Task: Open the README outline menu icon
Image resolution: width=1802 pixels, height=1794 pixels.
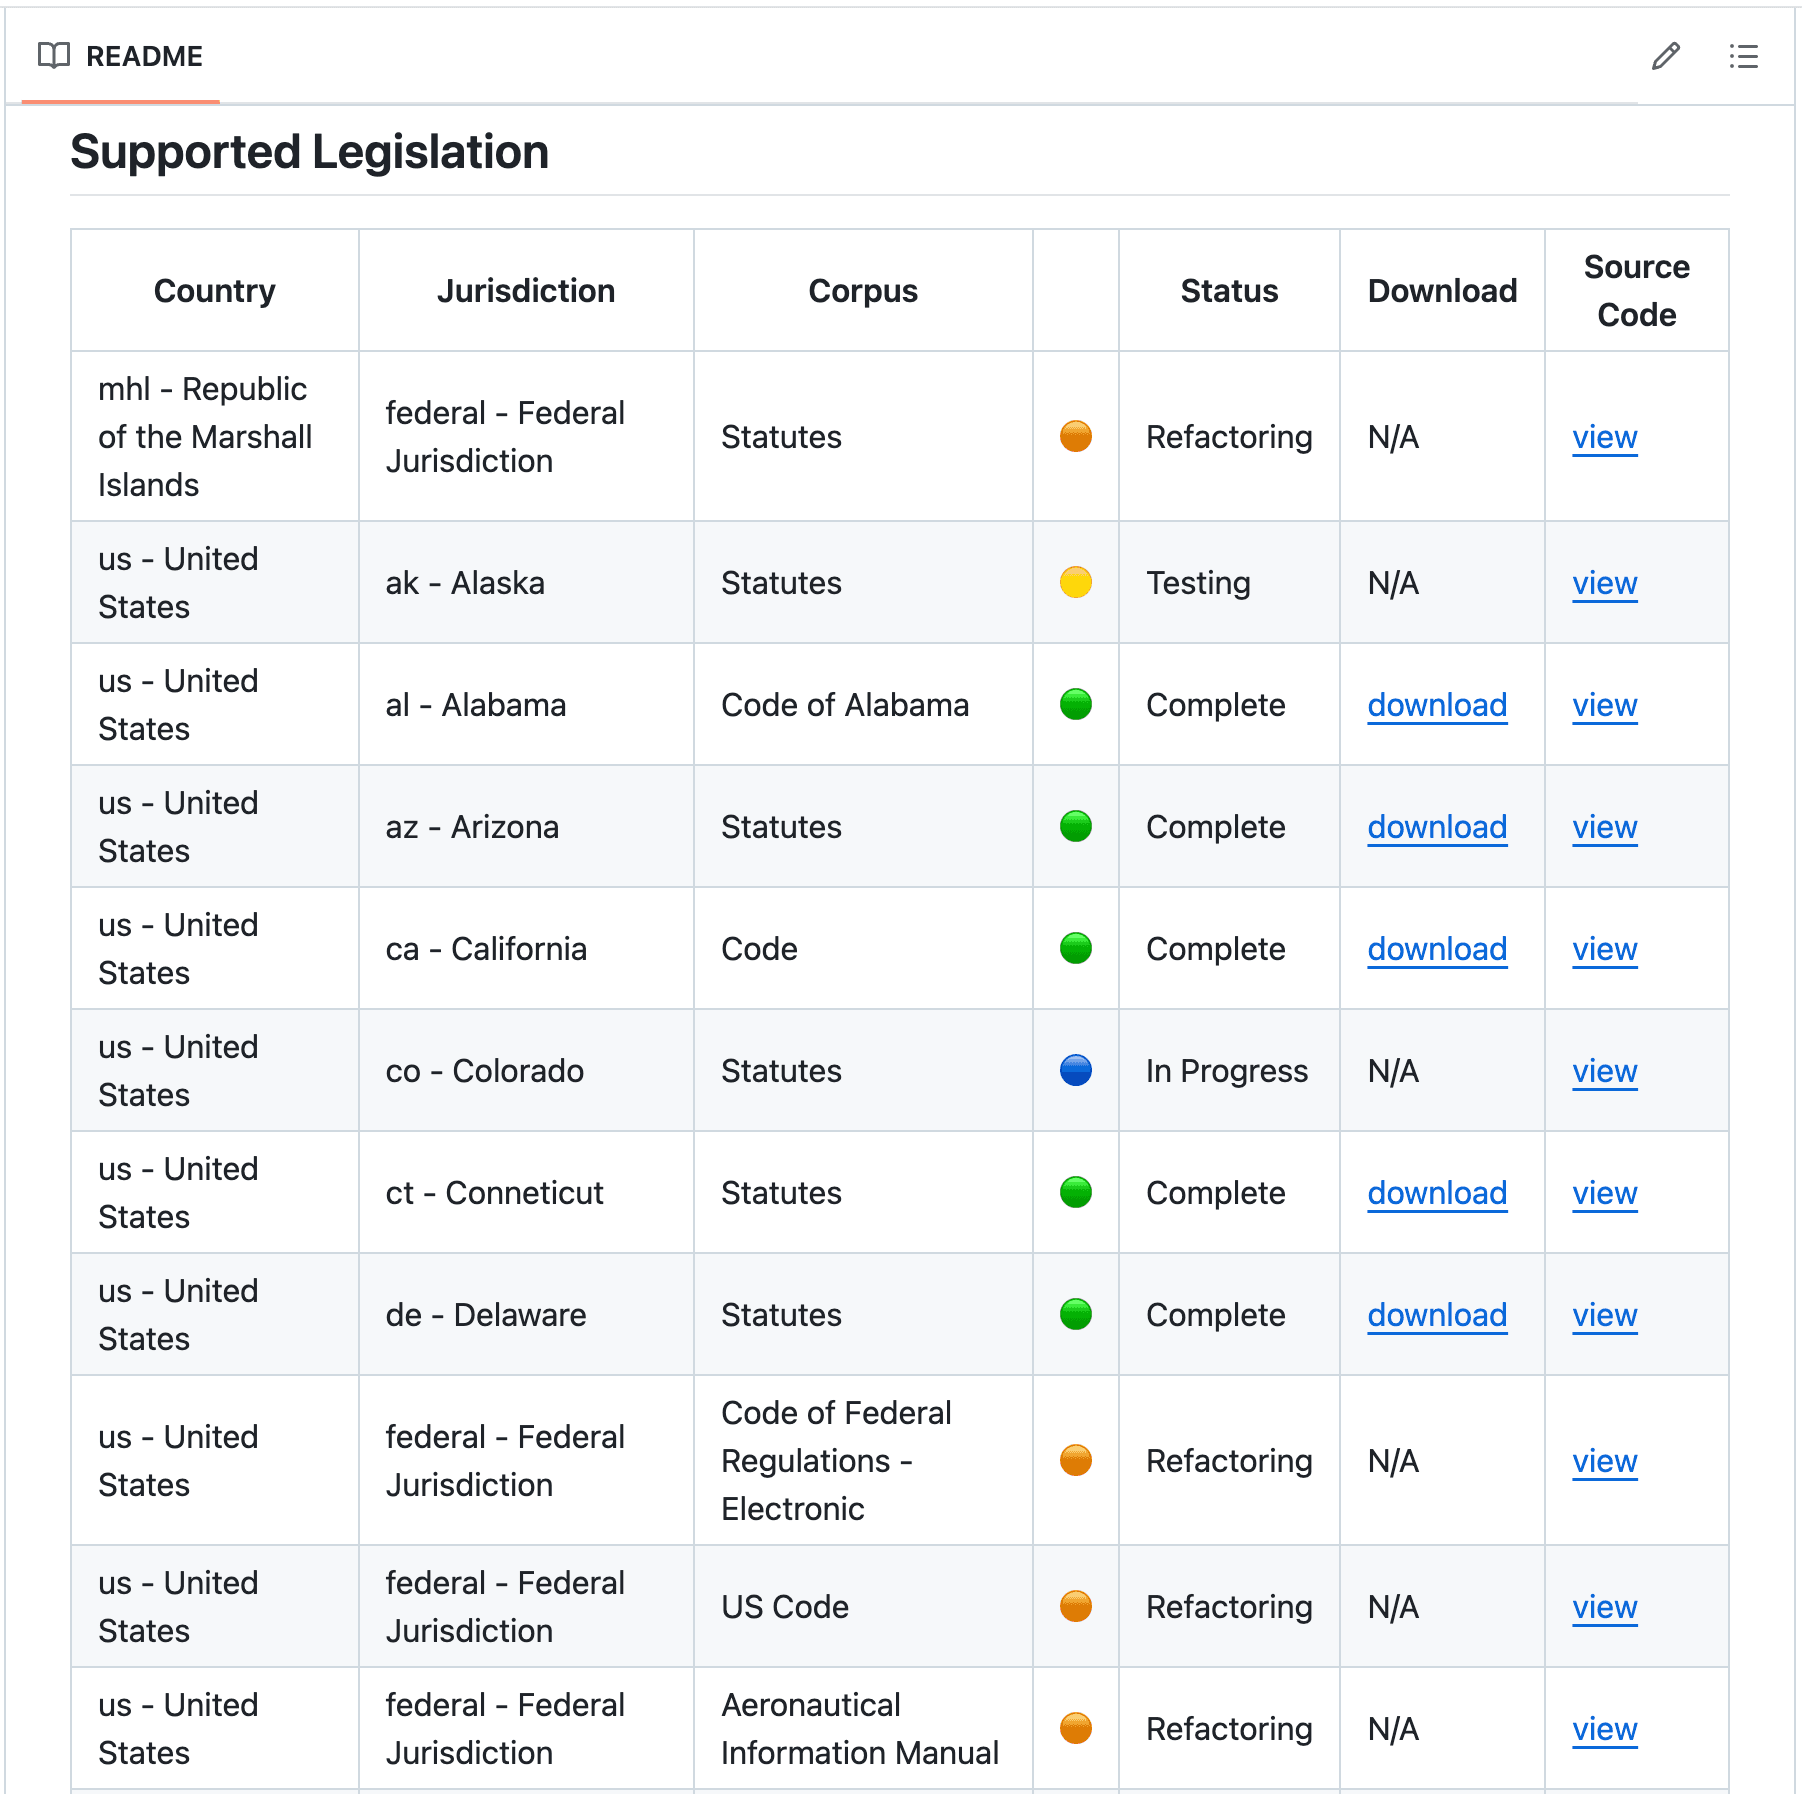Action: pyautogui.click(x=1743, y=57)
